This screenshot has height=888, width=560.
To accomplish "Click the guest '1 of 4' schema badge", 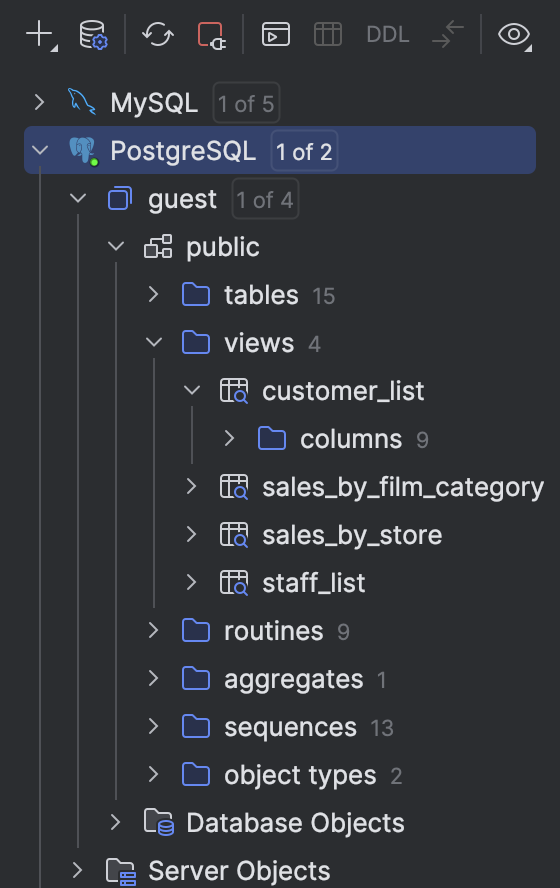I will pyautogui.click(x=265, y=199).
